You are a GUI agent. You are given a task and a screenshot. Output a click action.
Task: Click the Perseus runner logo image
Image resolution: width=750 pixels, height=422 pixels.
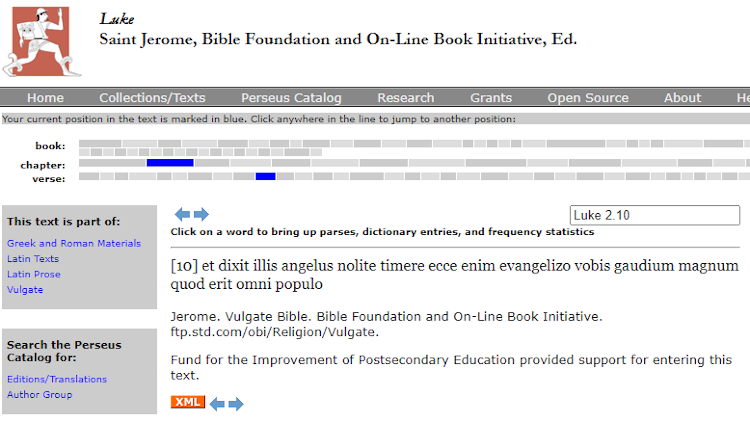(x=42, y=42)
